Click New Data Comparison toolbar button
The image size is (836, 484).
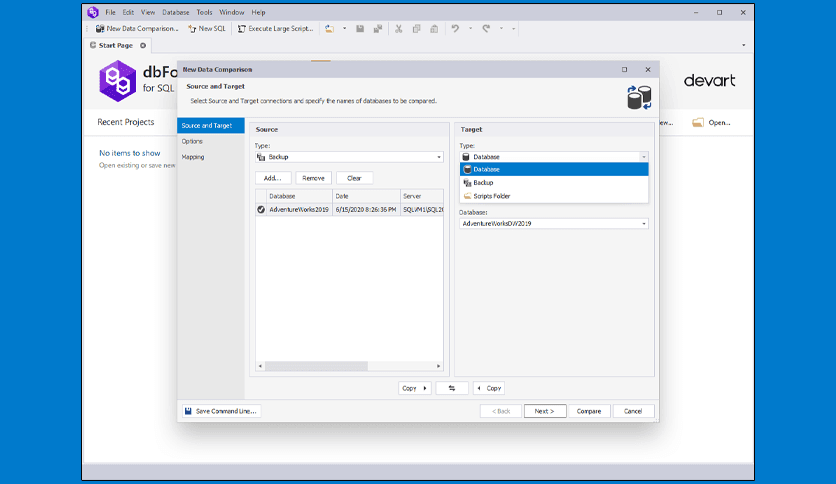coord(137,29)
